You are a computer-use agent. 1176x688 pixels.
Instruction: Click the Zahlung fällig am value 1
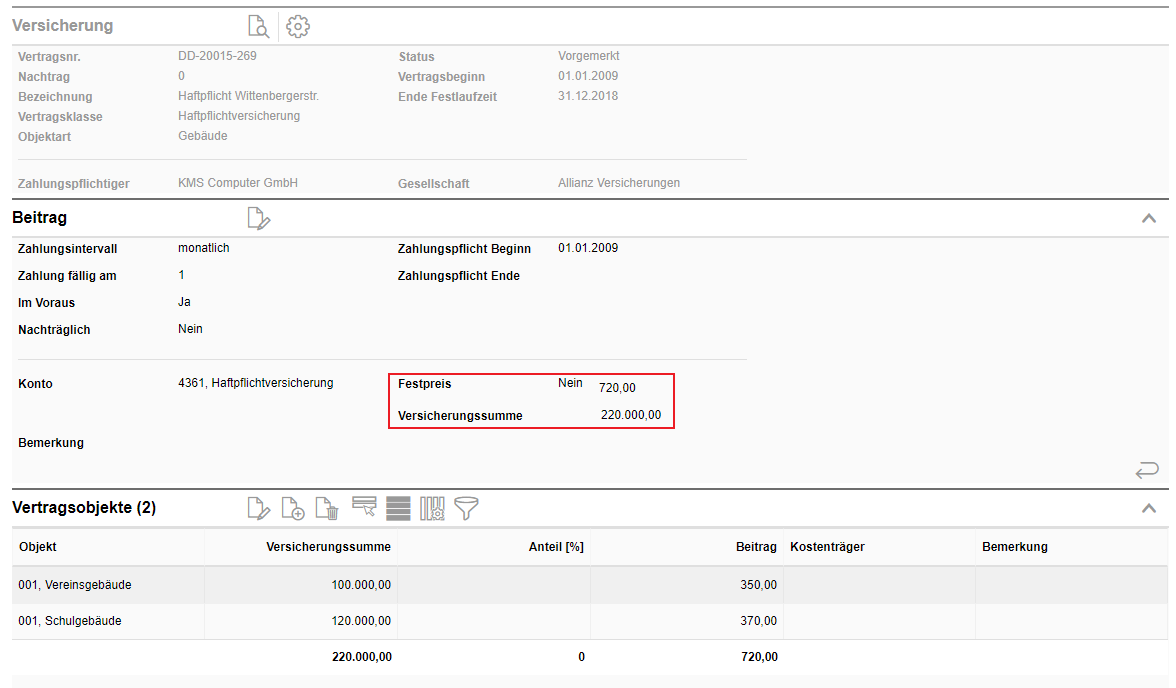pos(181,275)
